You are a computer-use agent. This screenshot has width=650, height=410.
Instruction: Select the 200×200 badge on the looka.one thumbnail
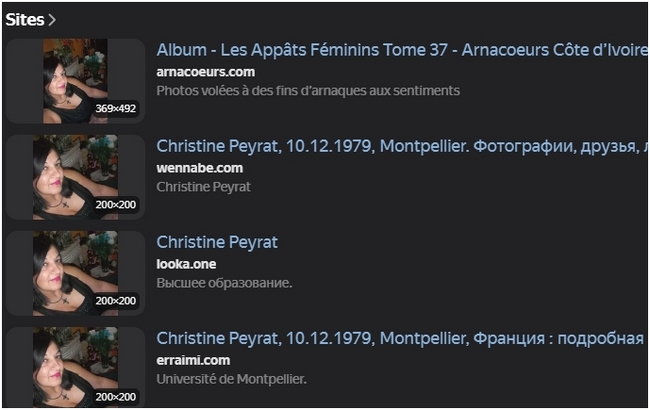tap(116, 300)
